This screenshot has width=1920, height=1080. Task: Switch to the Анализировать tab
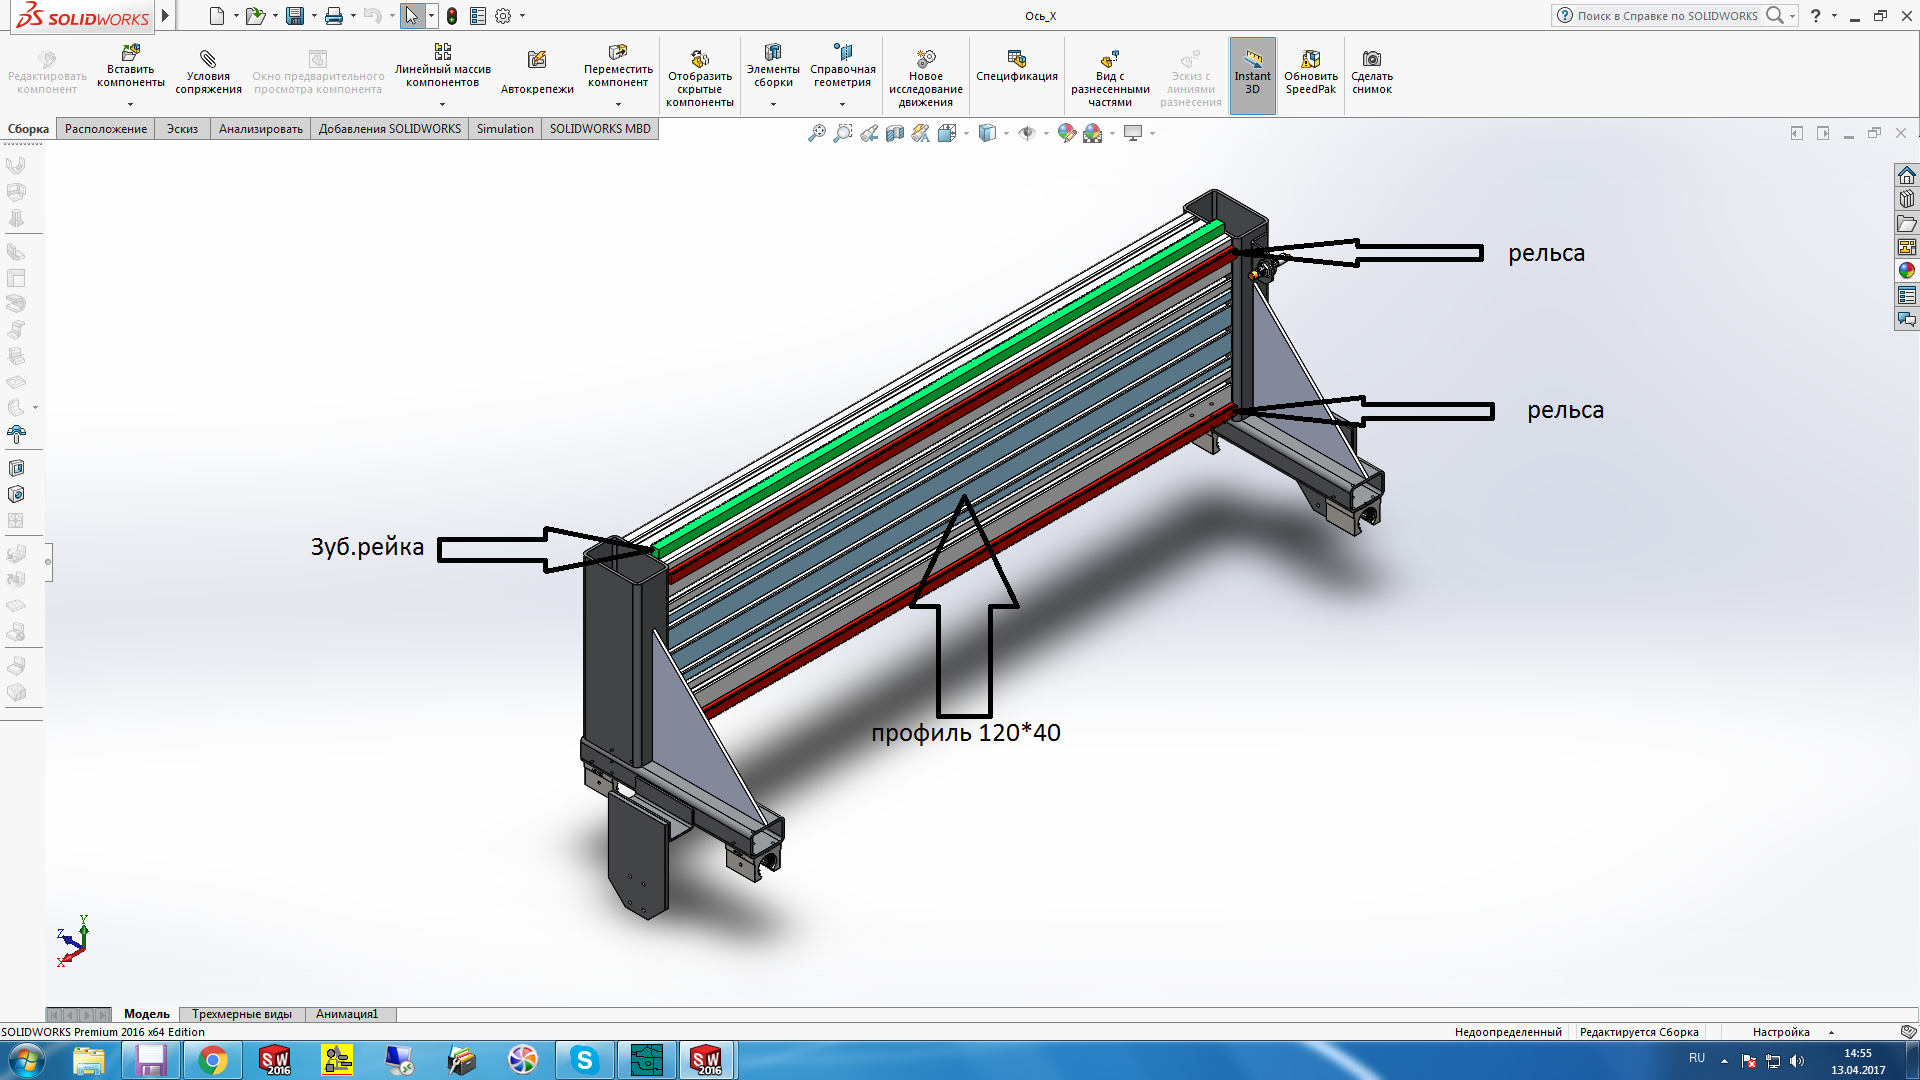tap(260, 129)
